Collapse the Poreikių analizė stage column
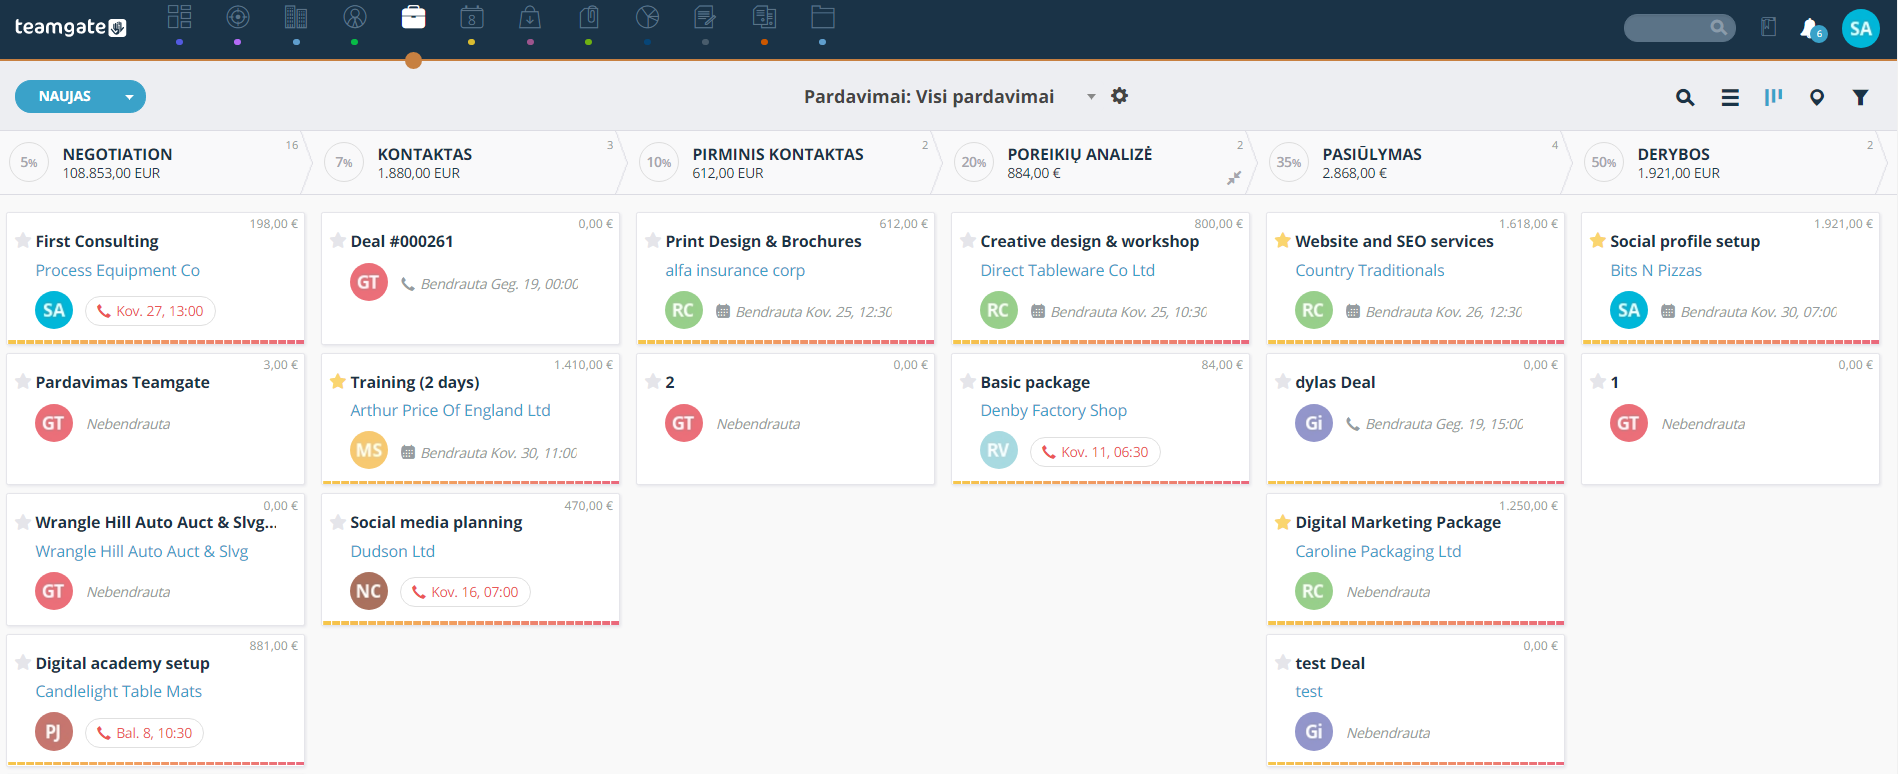The width and height of the screenshot is (1898, 774). [1234, 178]
